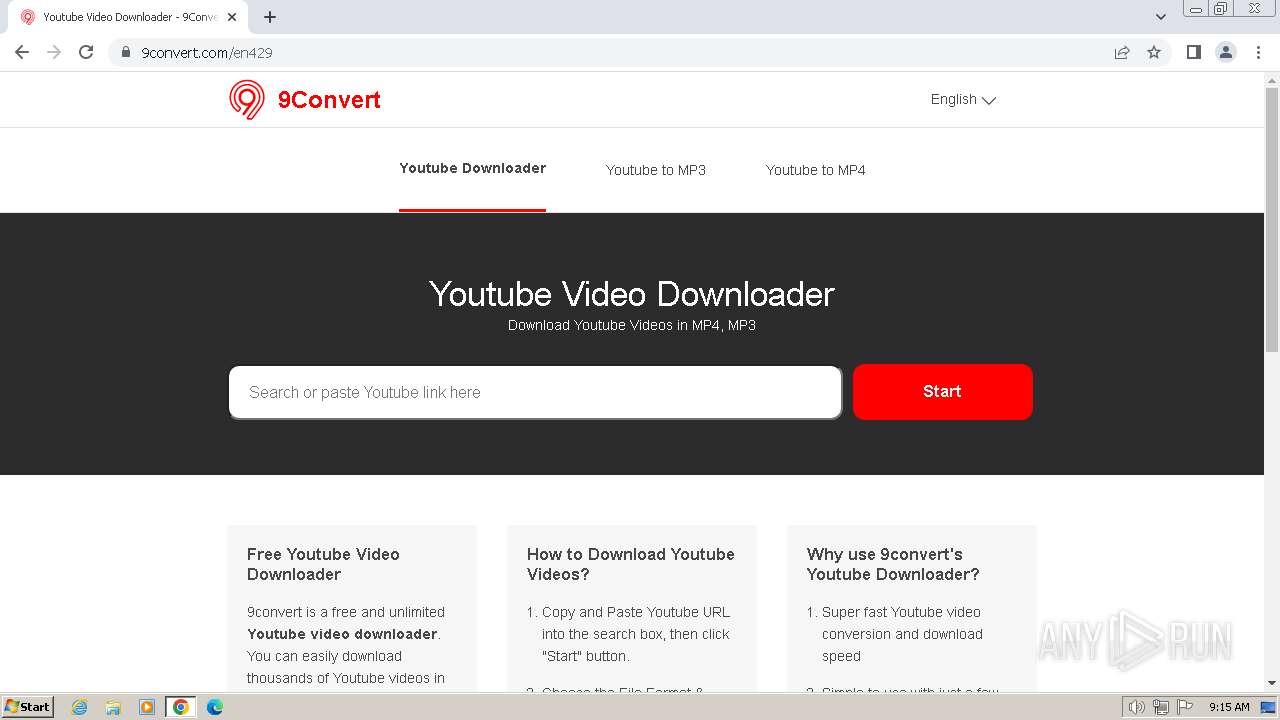Open the Windows Start menu
Viewport: 1280px width, 720px height.
click(28, 707)
